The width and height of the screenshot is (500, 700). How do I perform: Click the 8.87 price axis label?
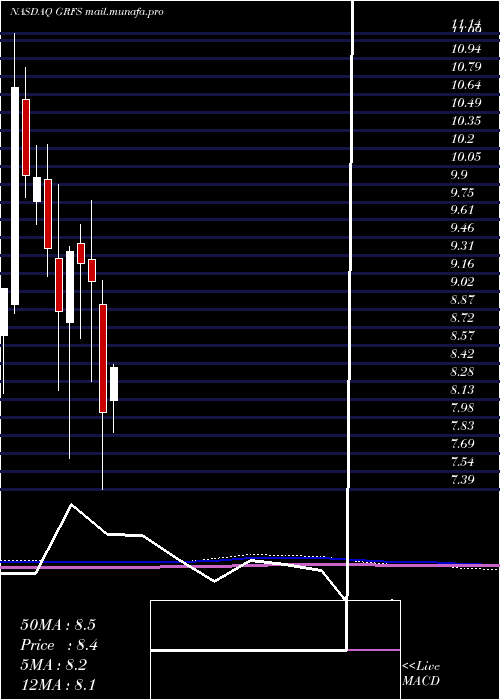pyautogui.click(x=462, y=300)
